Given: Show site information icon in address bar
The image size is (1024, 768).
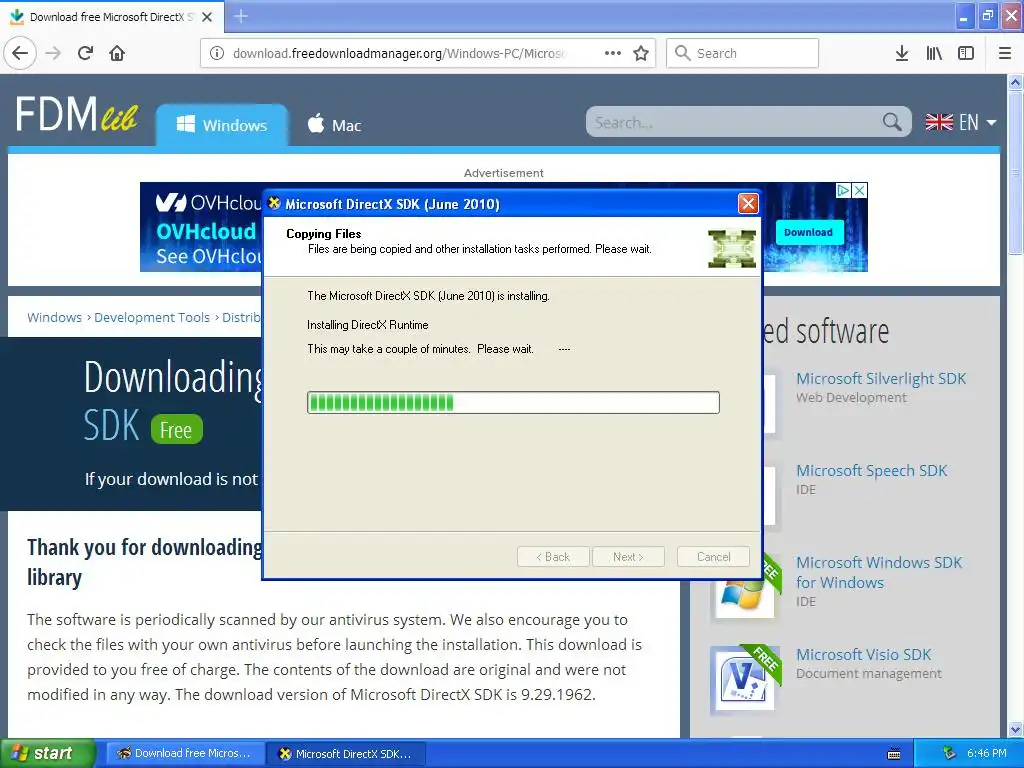Looking at the screenshot, I should pos(217,54).
